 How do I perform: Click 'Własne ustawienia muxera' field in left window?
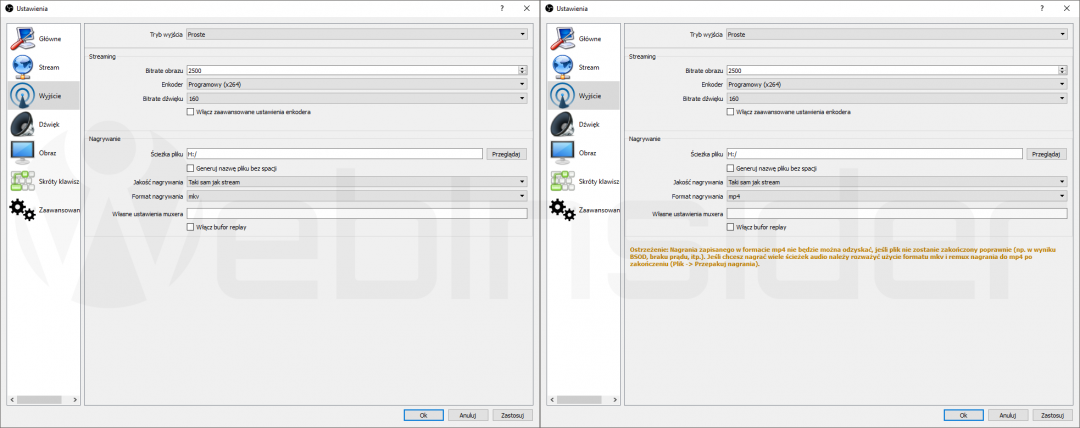click(356, 213)
